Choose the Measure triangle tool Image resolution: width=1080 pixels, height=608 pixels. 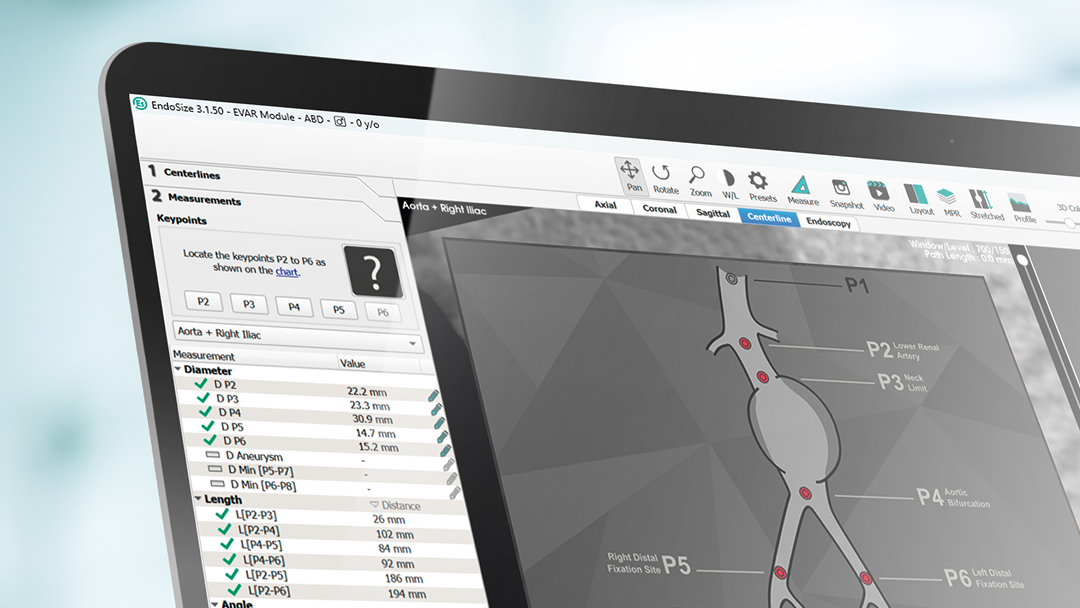coord(802,190)
